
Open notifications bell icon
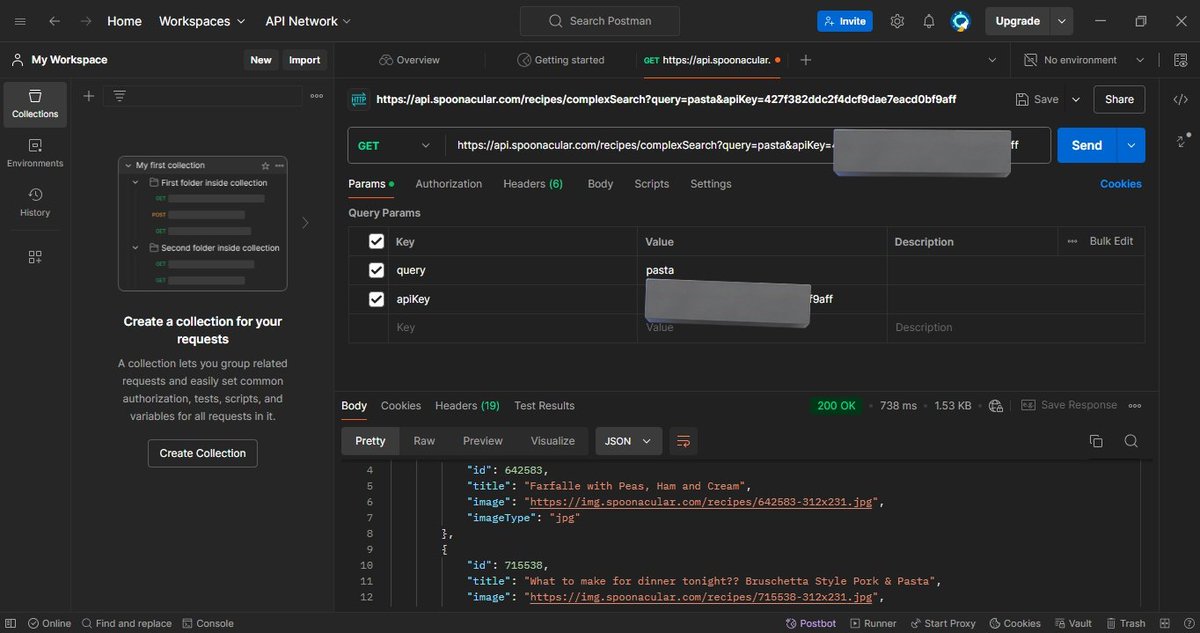pos(929,21)
